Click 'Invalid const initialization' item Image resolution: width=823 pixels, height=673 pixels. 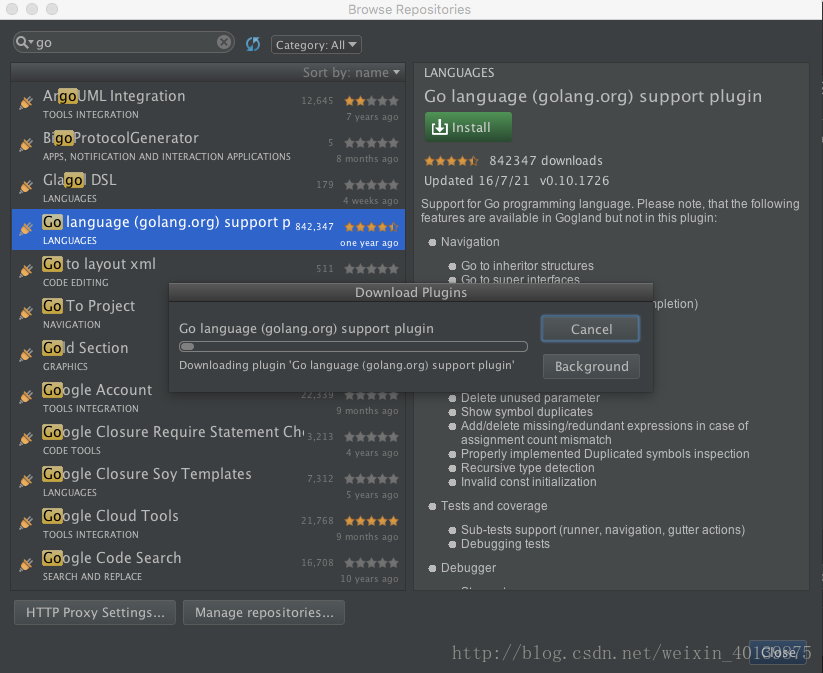click(x=529, y=482)
